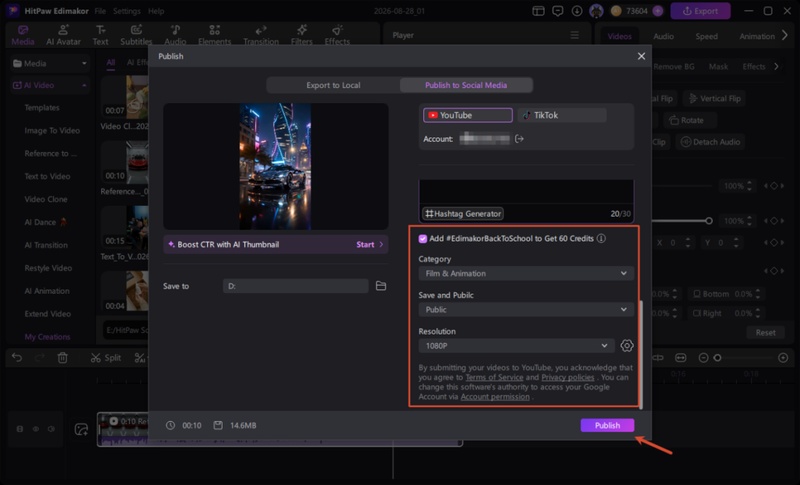Open the Transition panel

[261, 35]
